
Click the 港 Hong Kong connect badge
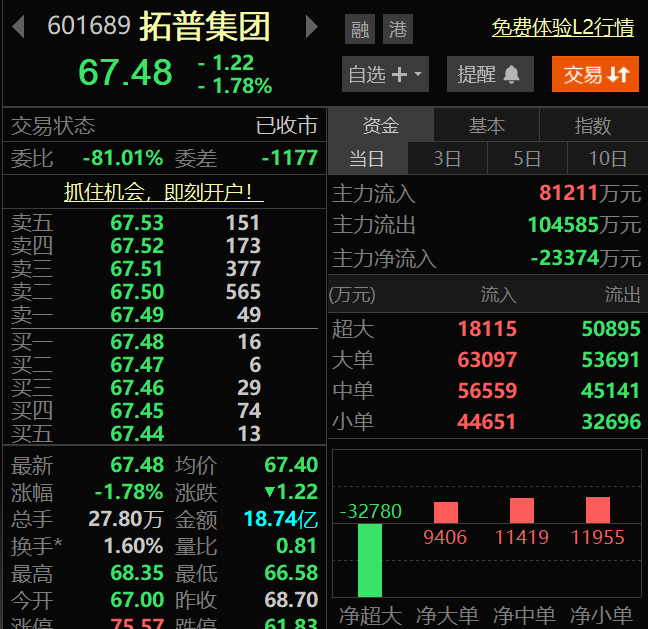(398, 29)
